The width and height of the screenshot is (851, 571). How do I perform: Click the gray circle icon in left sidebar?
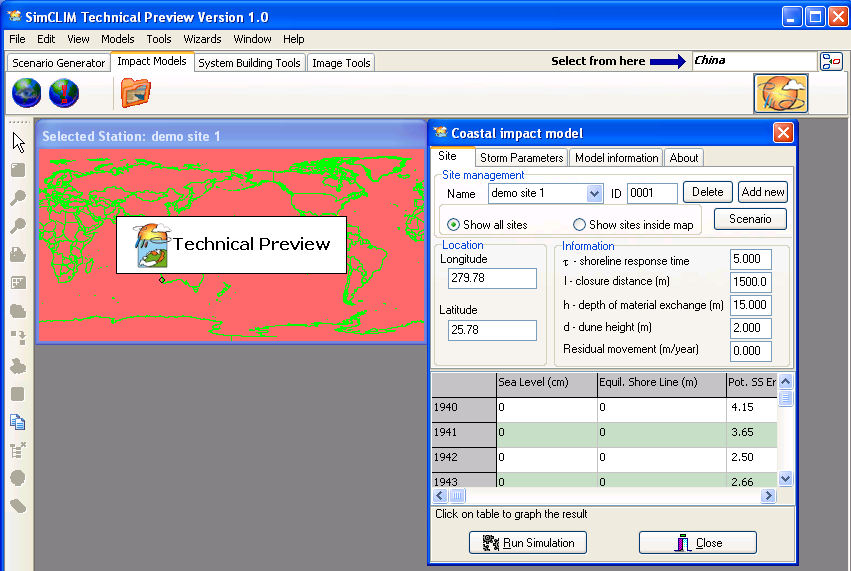(x=17, y=478)
